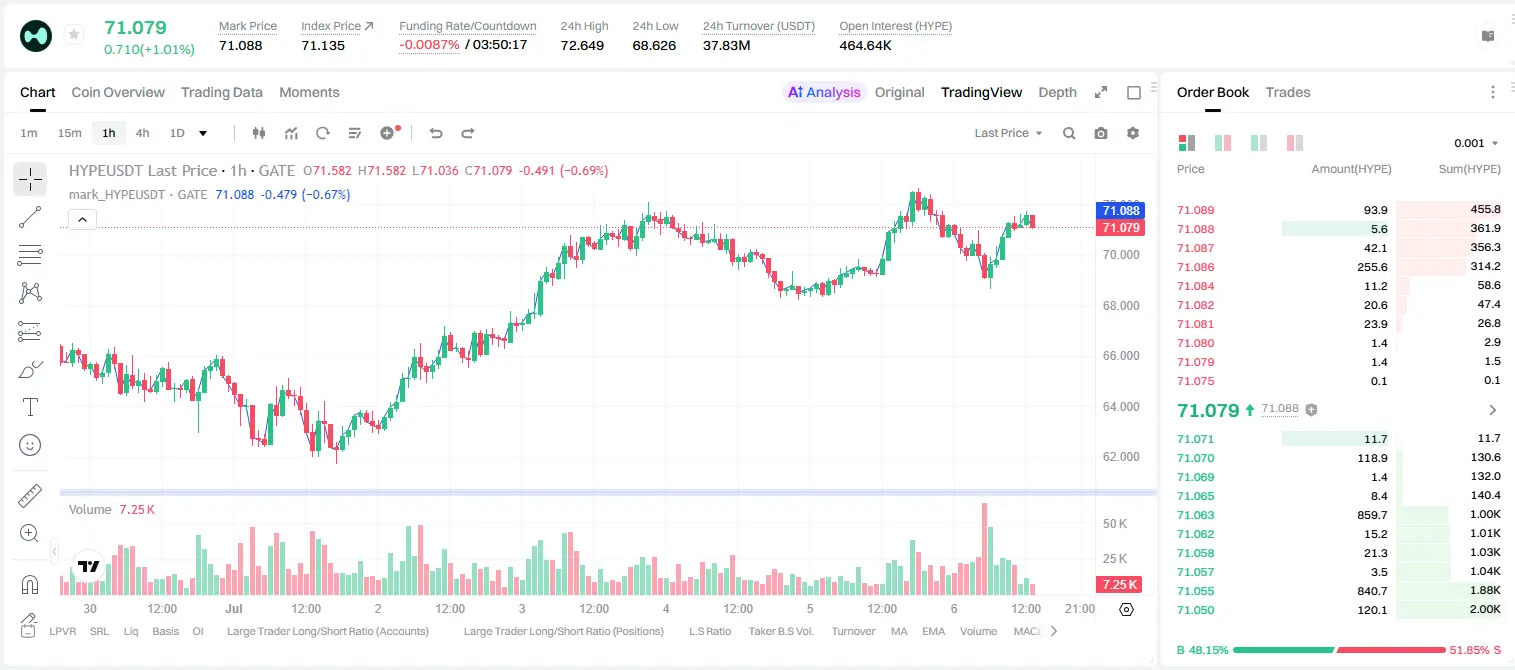Show only sell orders in order book
Viewport: 1515px width, 670px height.
pyautogui.click(x=1295, y=143)
